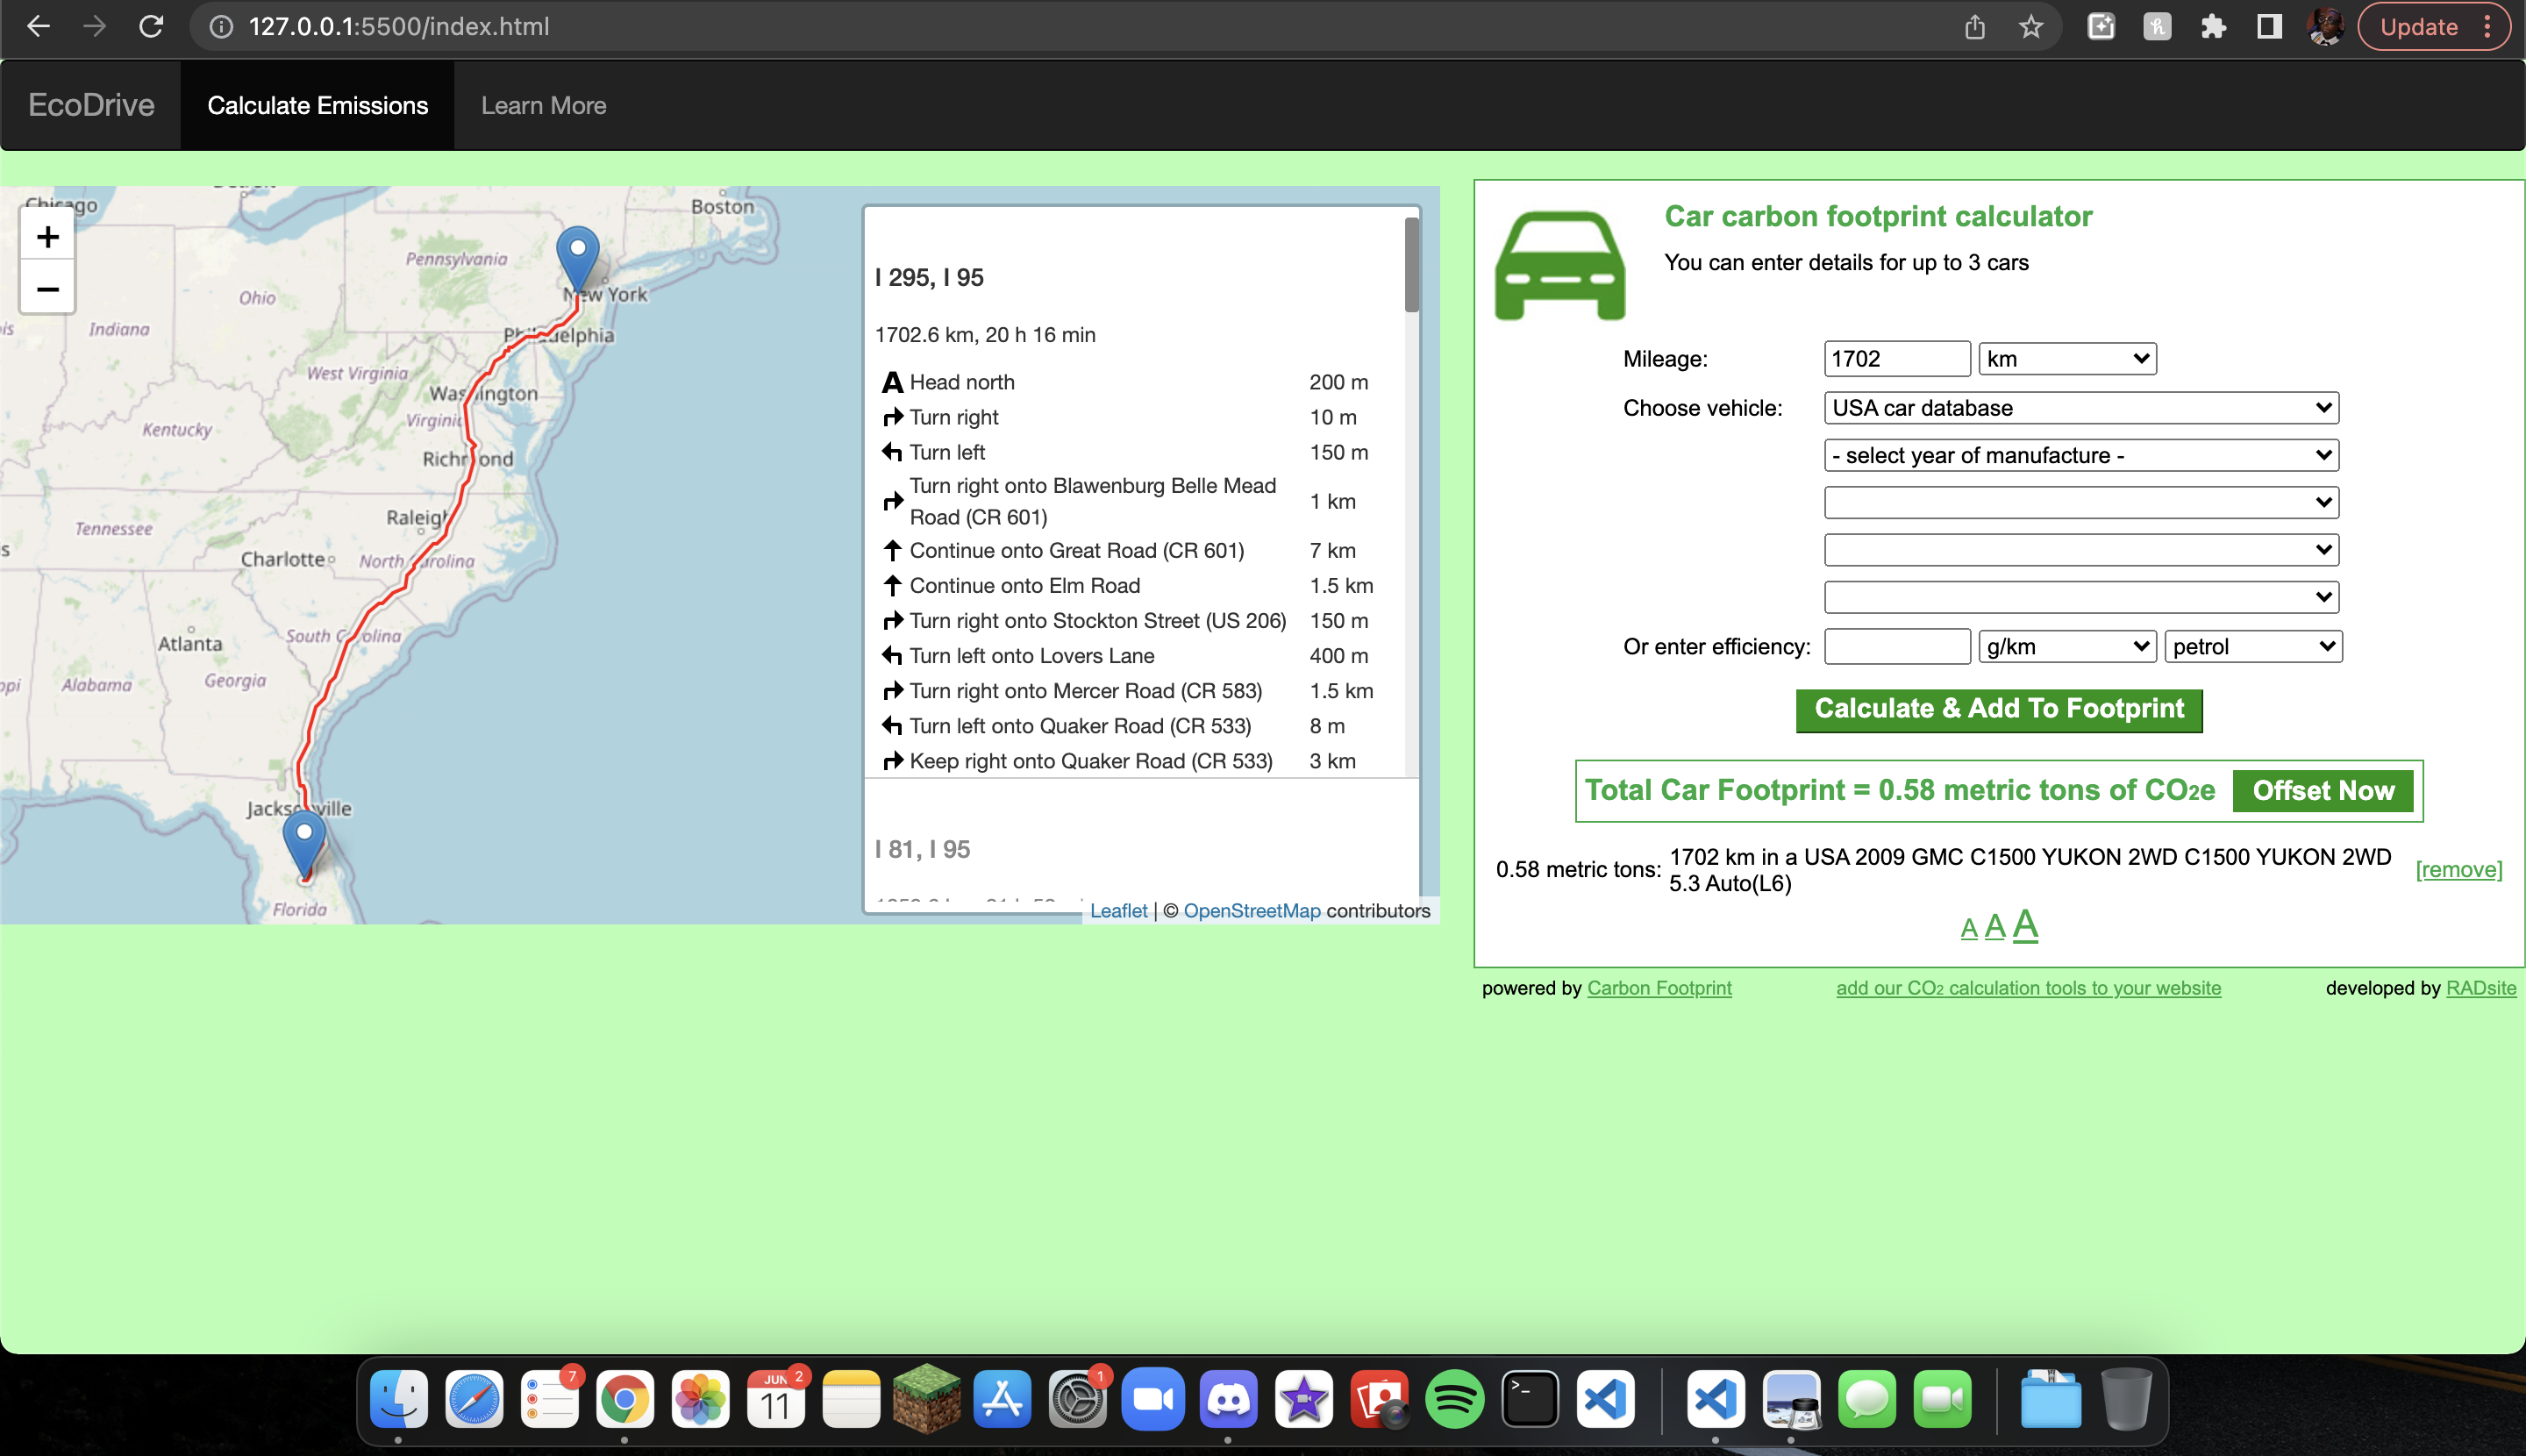Bookmark this page with the star icon
This screenshot has width=2526, height=1456.
point(2030,27)
